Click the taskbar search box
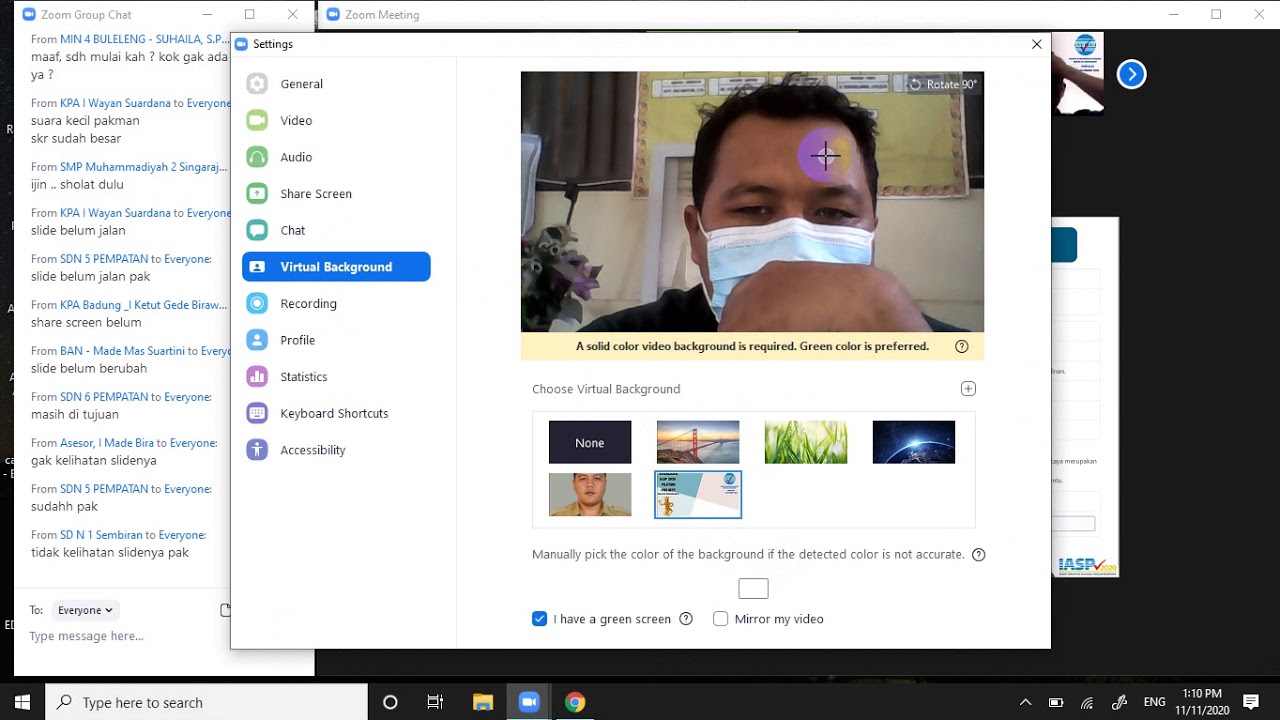The width and height of the screenshot is (1280, 720). [208, 702]
